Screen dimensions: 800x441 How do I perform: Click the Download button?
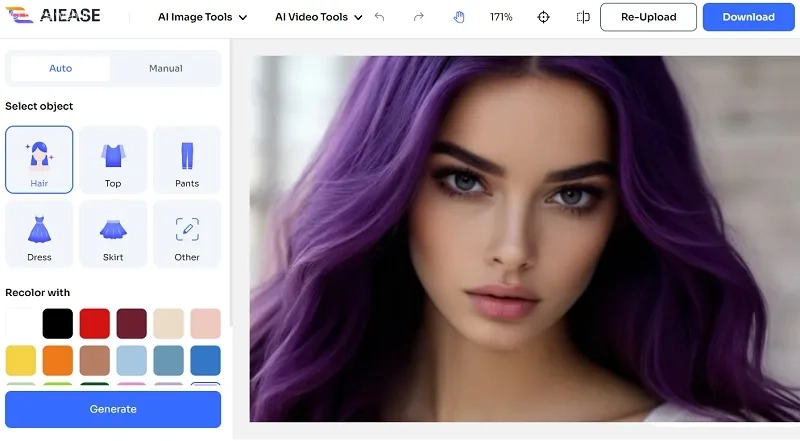pos(748,17)
